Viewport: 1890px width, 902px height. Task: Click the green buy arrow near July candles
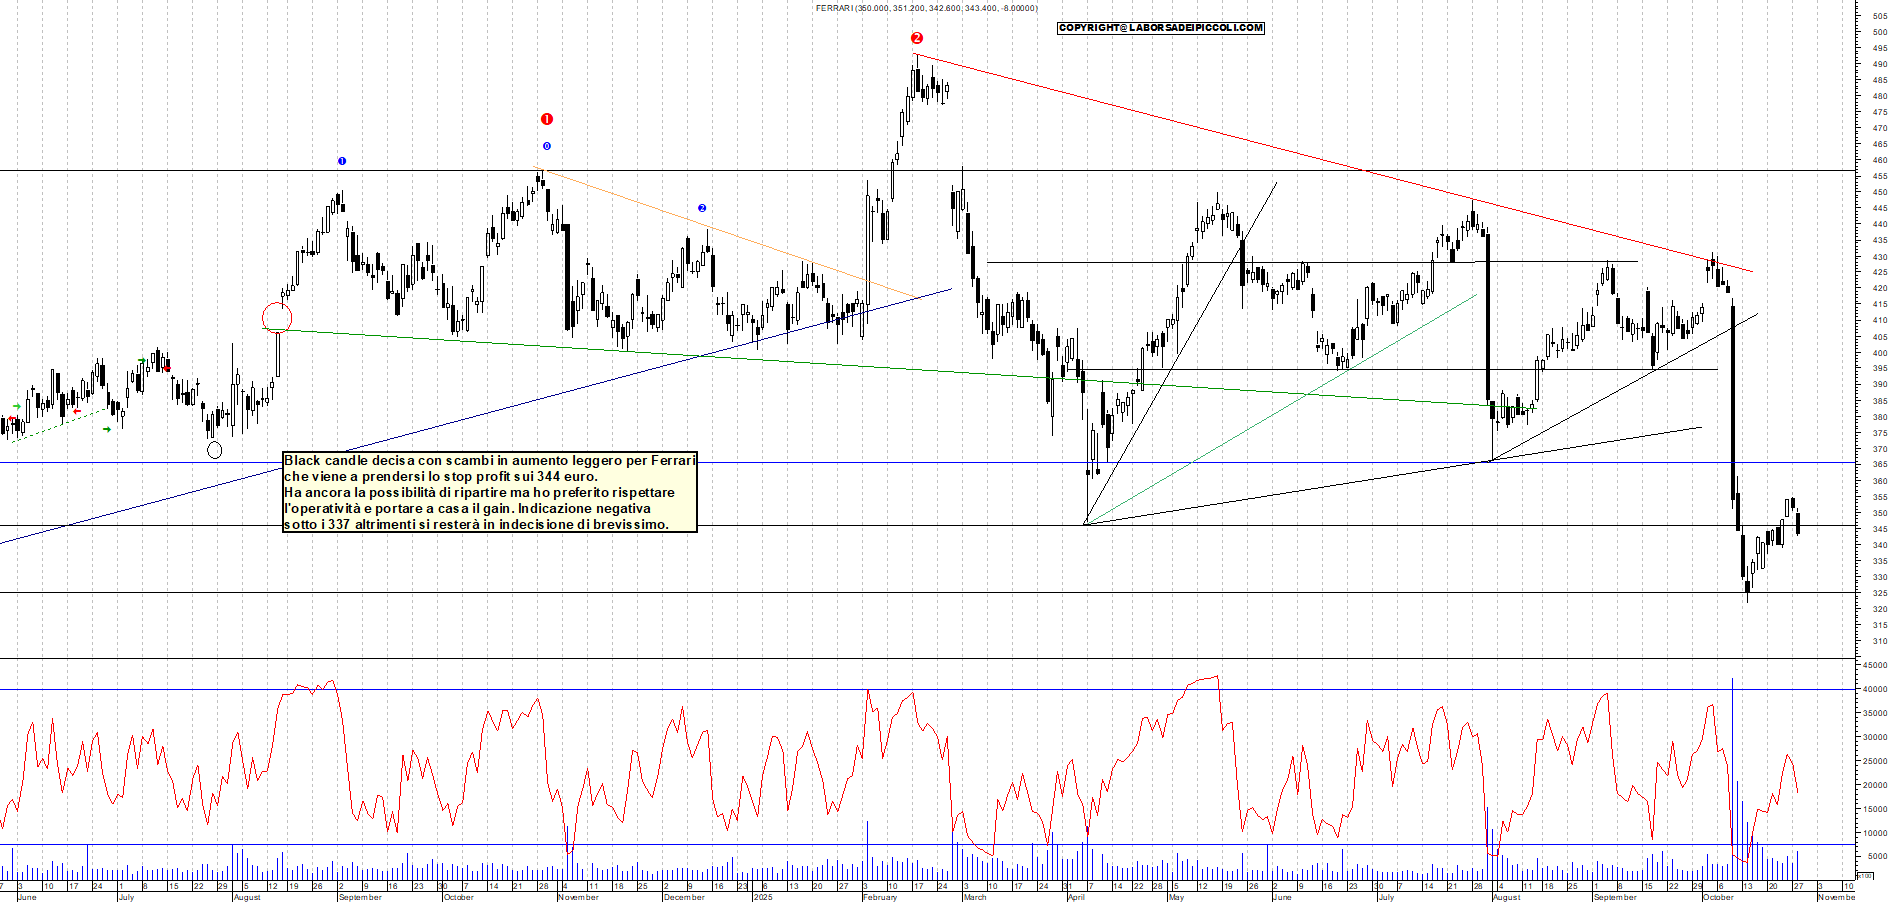pyautogui.click(x=140, y=358)
